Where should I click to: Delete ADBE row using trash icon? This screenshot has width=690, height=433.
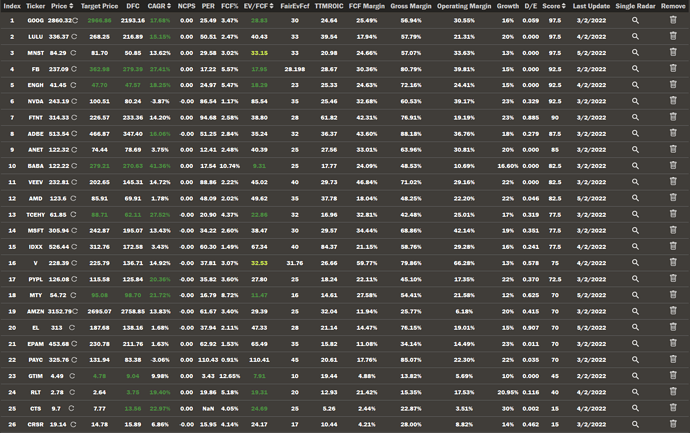(x=673, y=133)
